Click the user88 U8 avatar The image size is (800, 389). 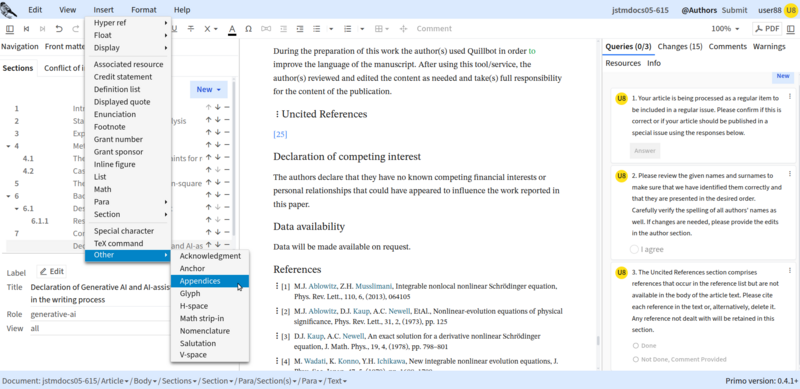pos(791,10)
